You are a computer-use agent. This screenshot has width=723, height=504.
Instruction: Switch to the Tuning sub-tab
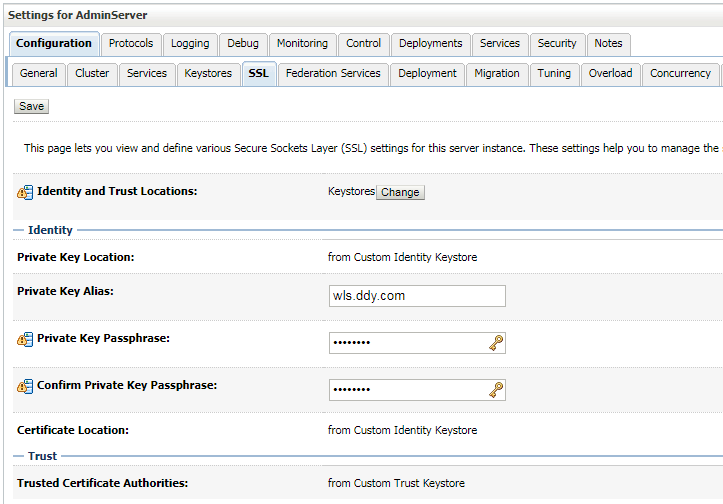pos(554,74)
